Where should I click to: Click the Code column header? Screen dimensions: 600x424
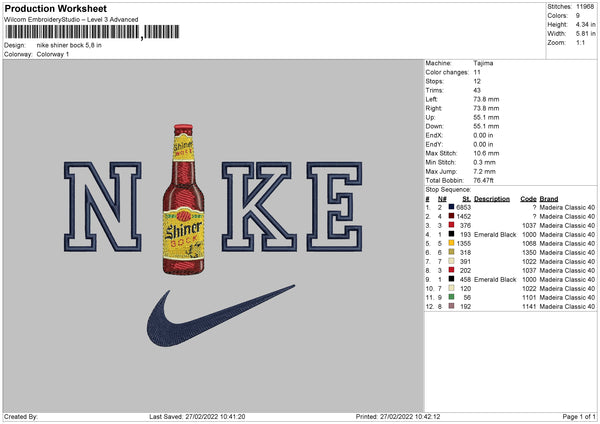(528, 199)
